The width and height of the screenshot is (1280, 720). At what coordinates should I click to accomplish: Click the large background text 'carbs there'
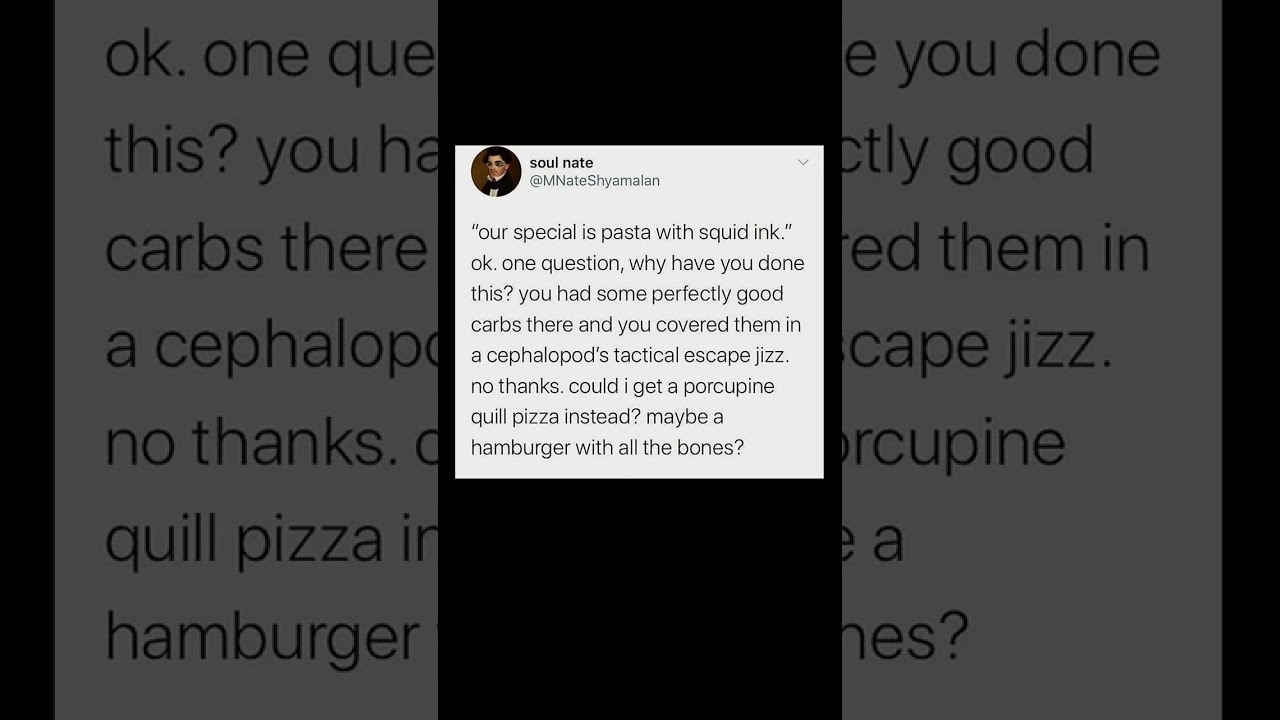tap(266, 249)
